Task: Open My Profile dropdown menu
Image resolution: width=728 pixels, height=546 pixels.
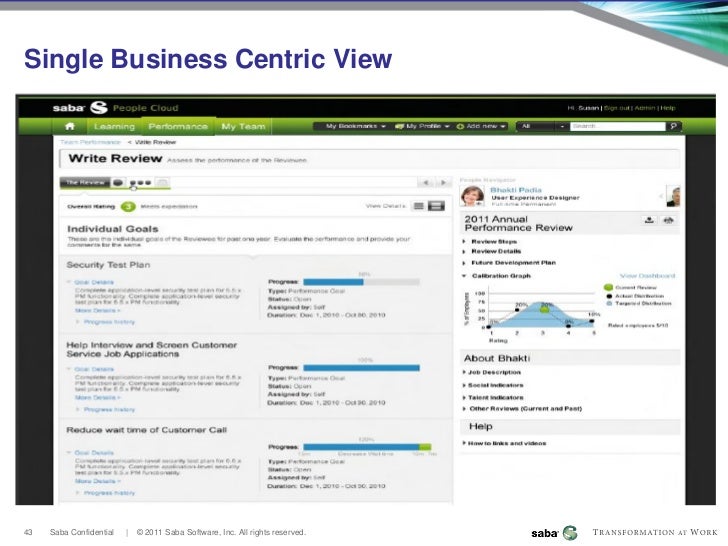Action: [x=422, y=126]
